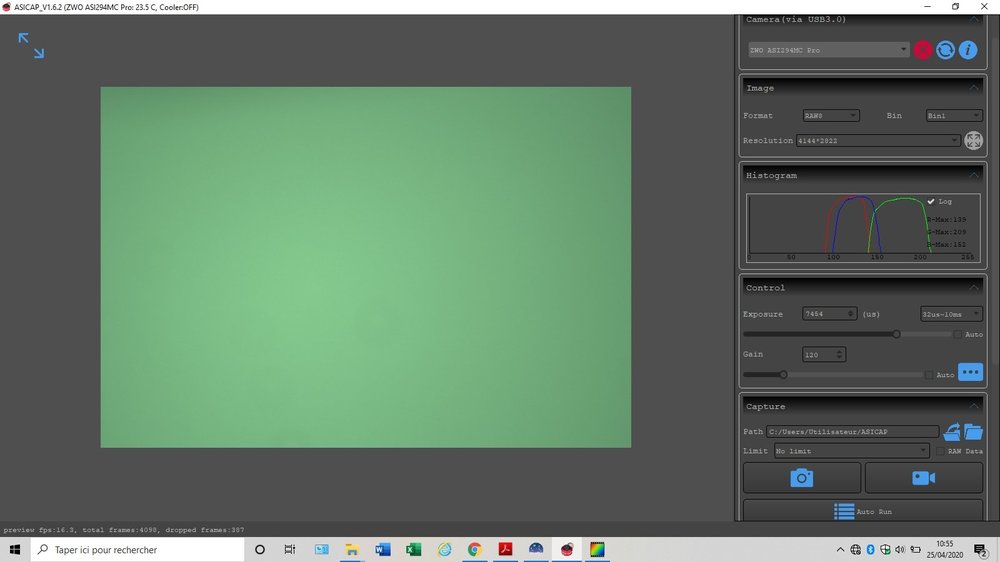The image size is (1000, 562).
Task: Open the exposure range 32us-10ms dropdown
Action: tap(951, 314)
